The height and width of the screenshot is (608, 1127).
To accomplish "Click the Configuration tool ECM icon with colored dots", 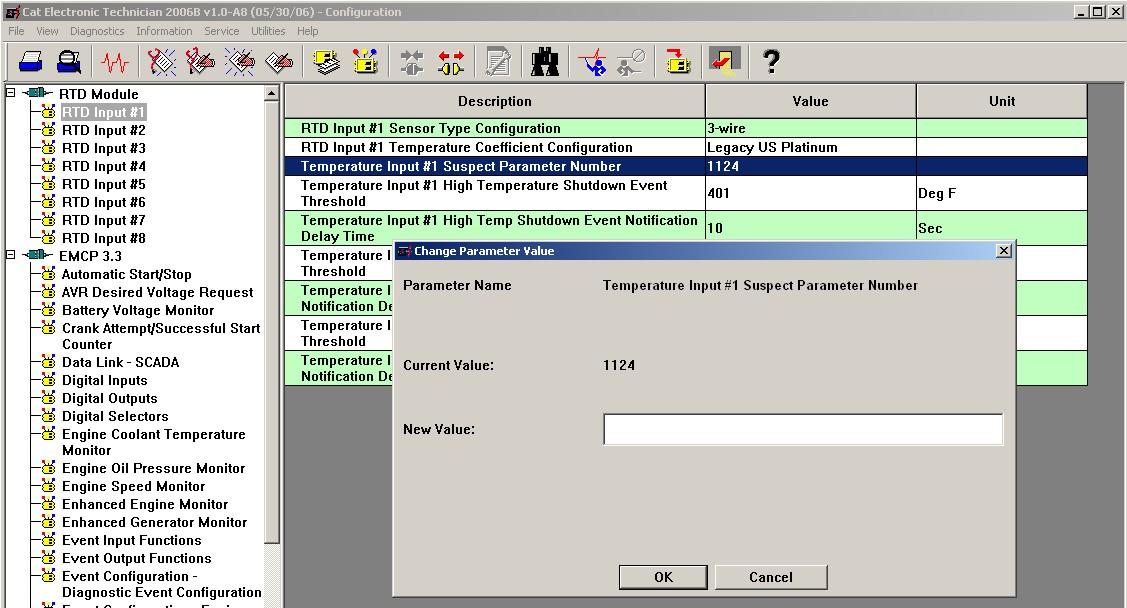I will [x=365, y=62].
